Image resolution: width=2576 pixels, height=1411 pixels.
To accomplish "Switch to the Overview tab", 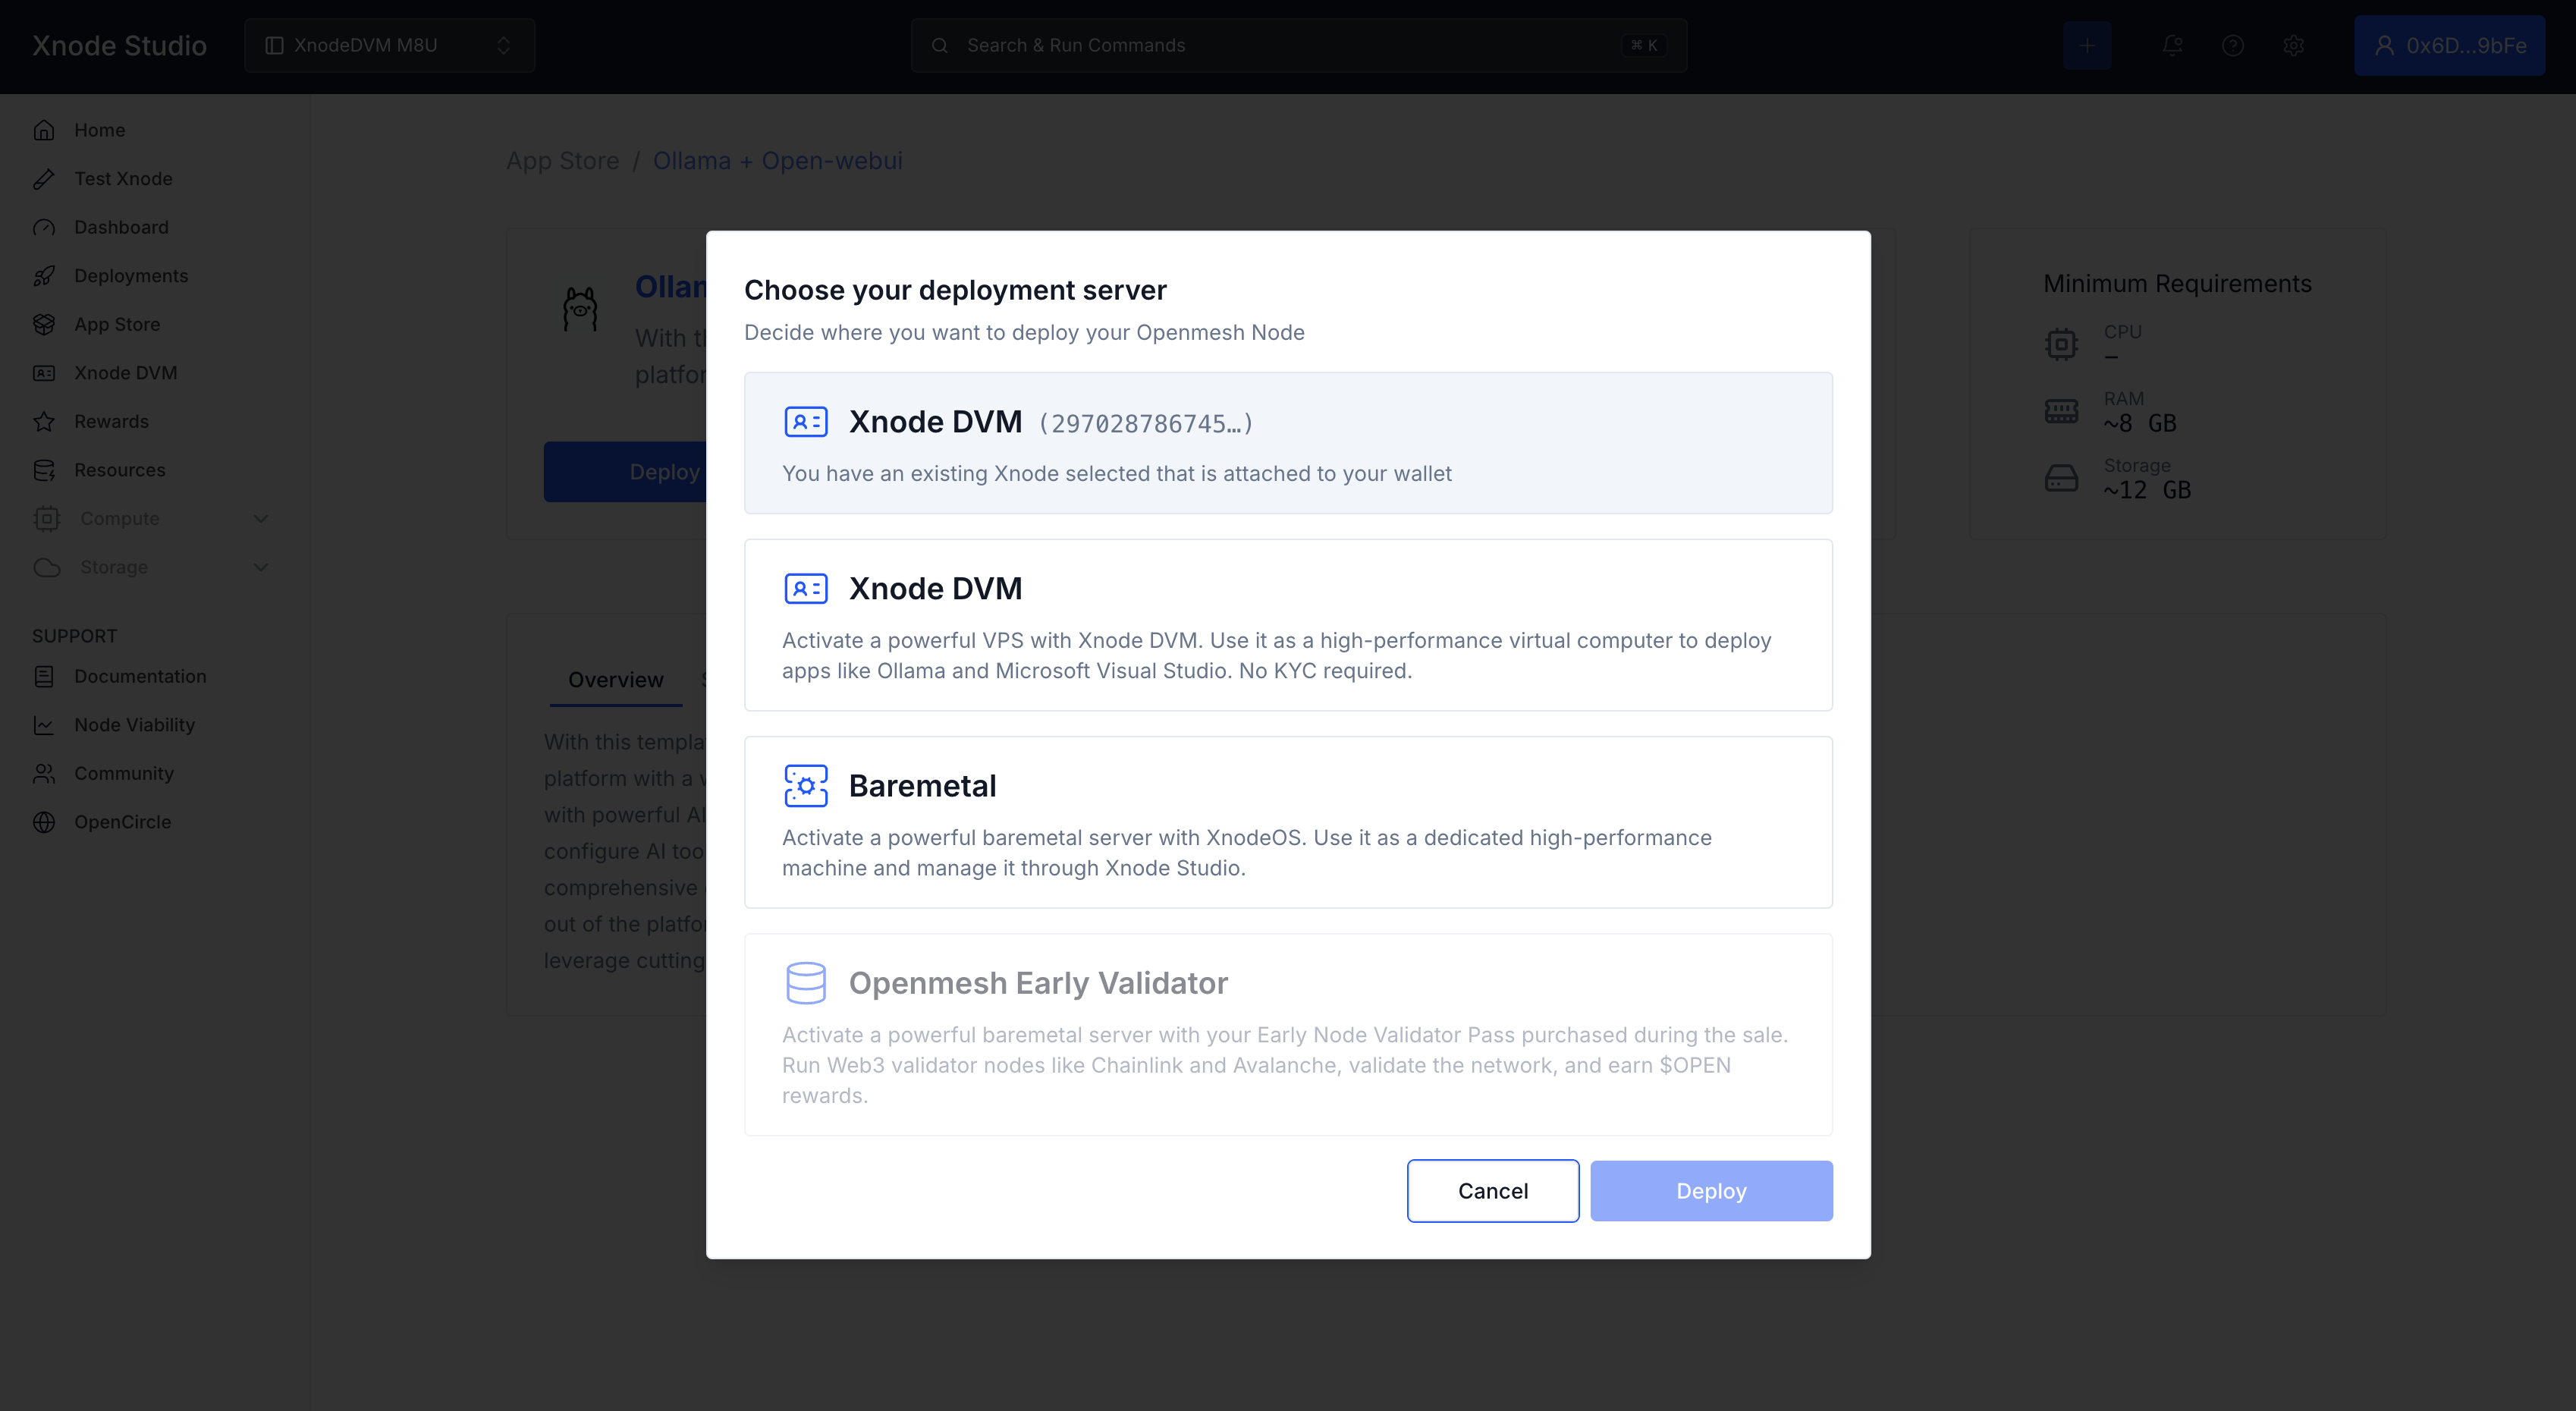I will coord(615,680).
